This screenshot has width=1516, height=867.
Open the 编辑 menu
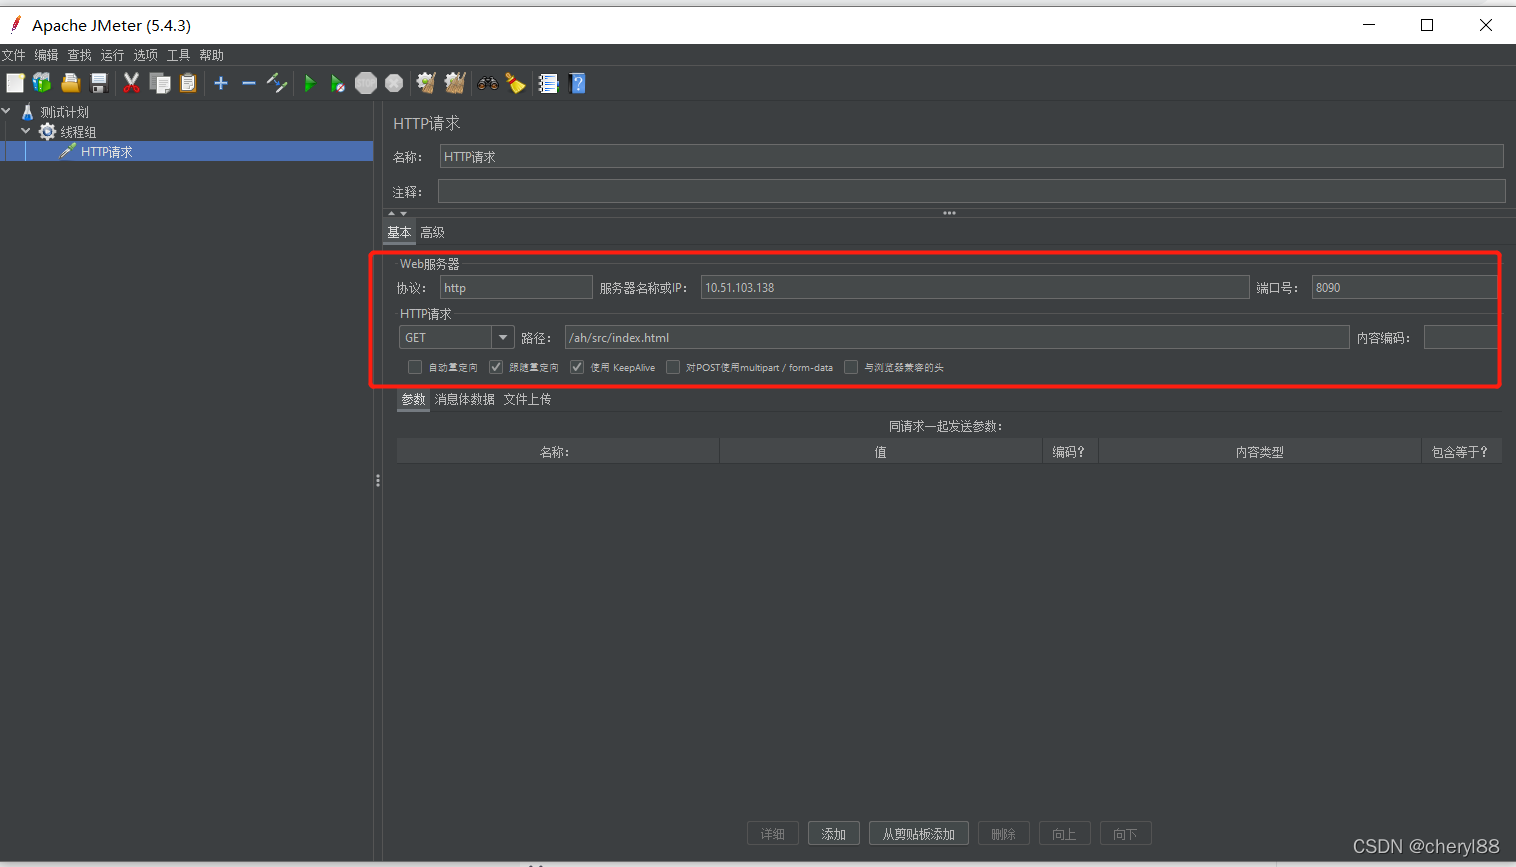47,55
